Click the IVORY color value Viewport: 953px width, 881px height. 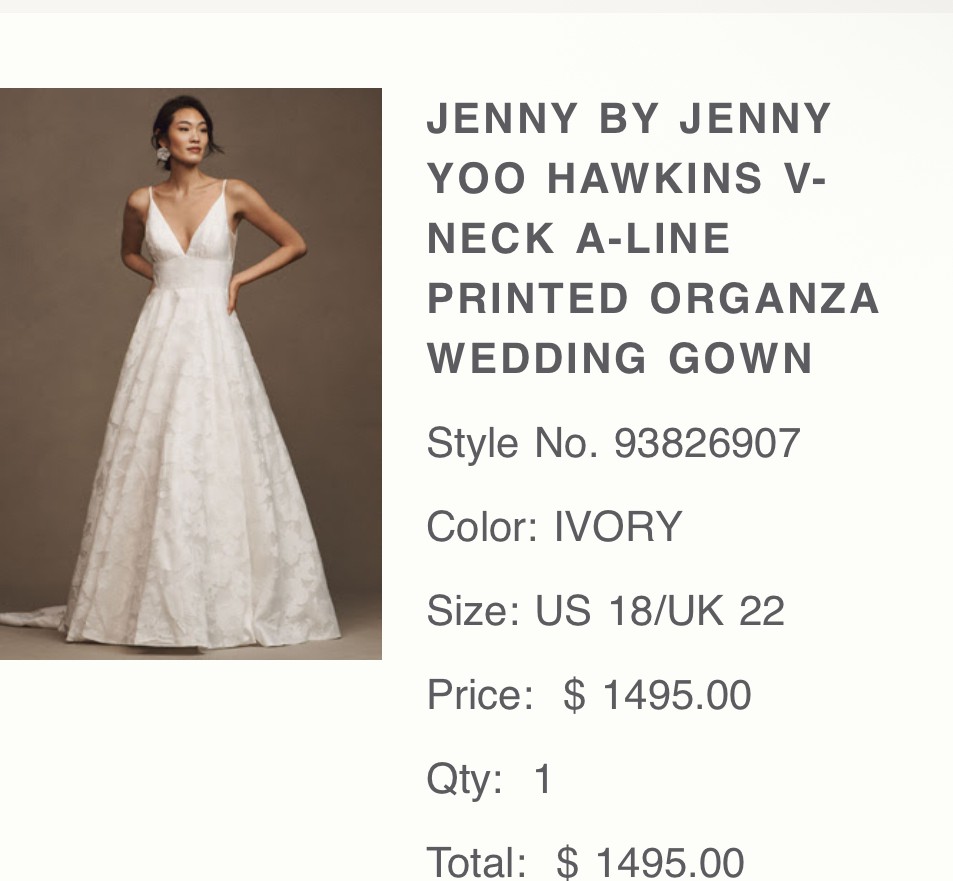(x=618, y=526)
